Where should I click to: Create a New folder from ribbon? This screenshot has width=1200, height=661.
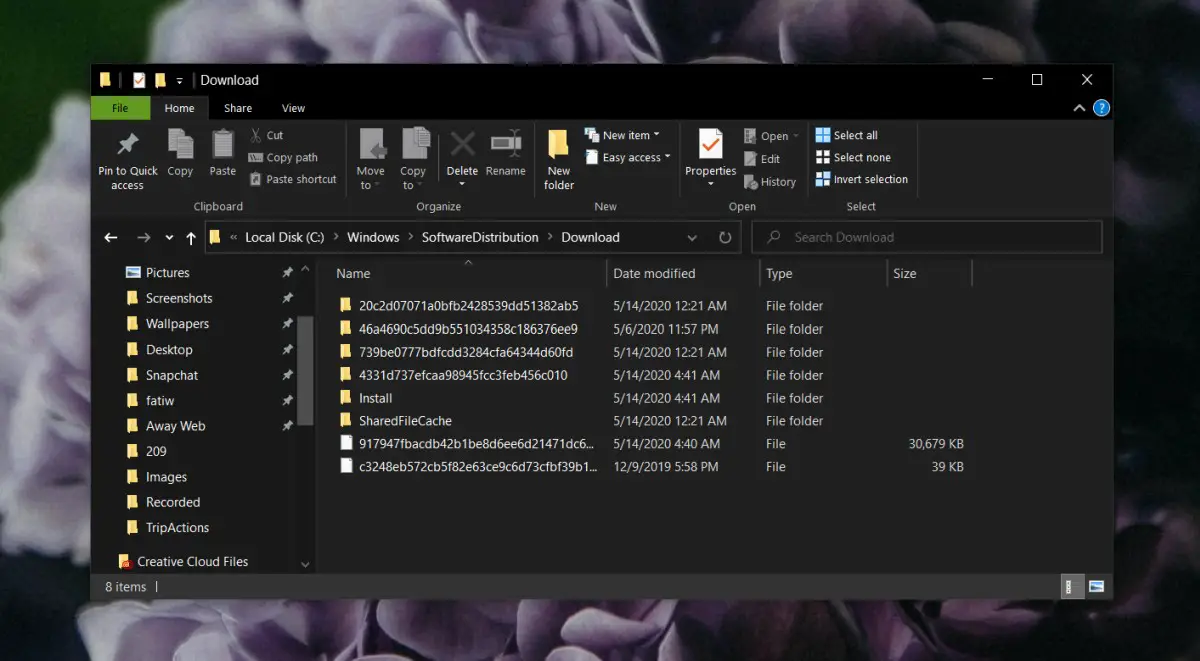click(x=558, y=146)
